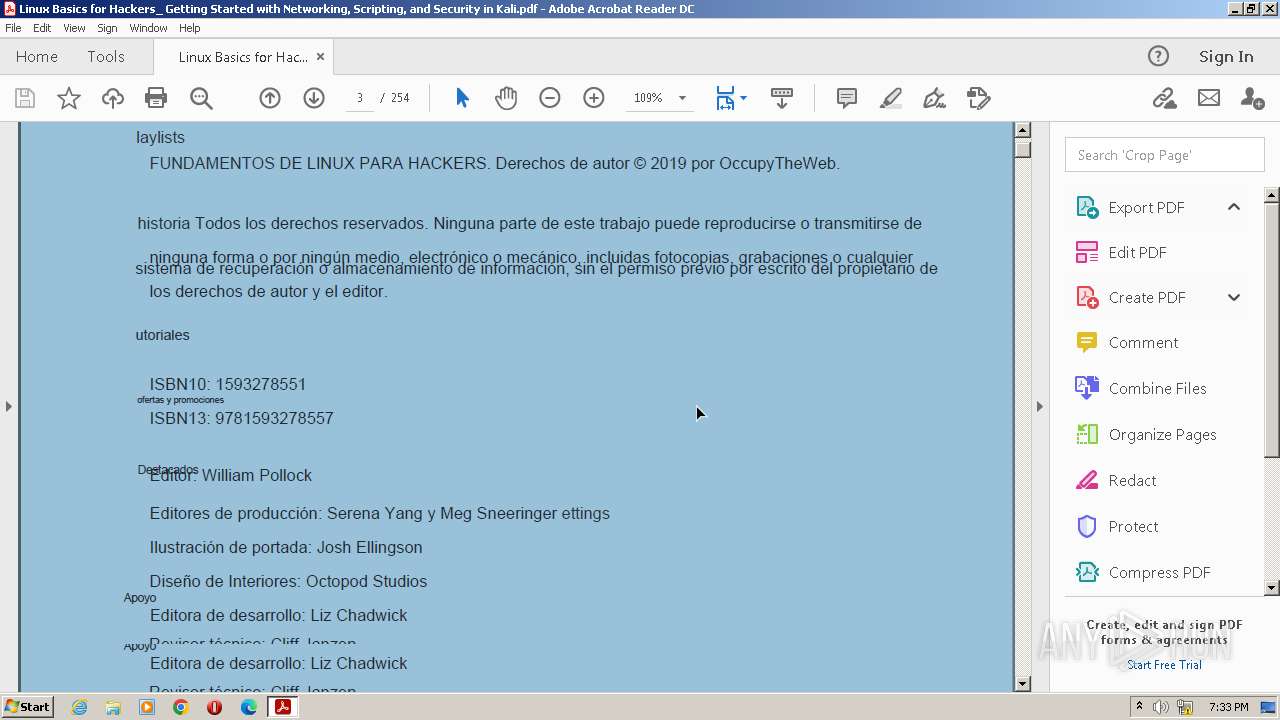Expand the Create PDF section chevron
This screenshot has height=720, width=1280.
click(x=1234, y=297)
